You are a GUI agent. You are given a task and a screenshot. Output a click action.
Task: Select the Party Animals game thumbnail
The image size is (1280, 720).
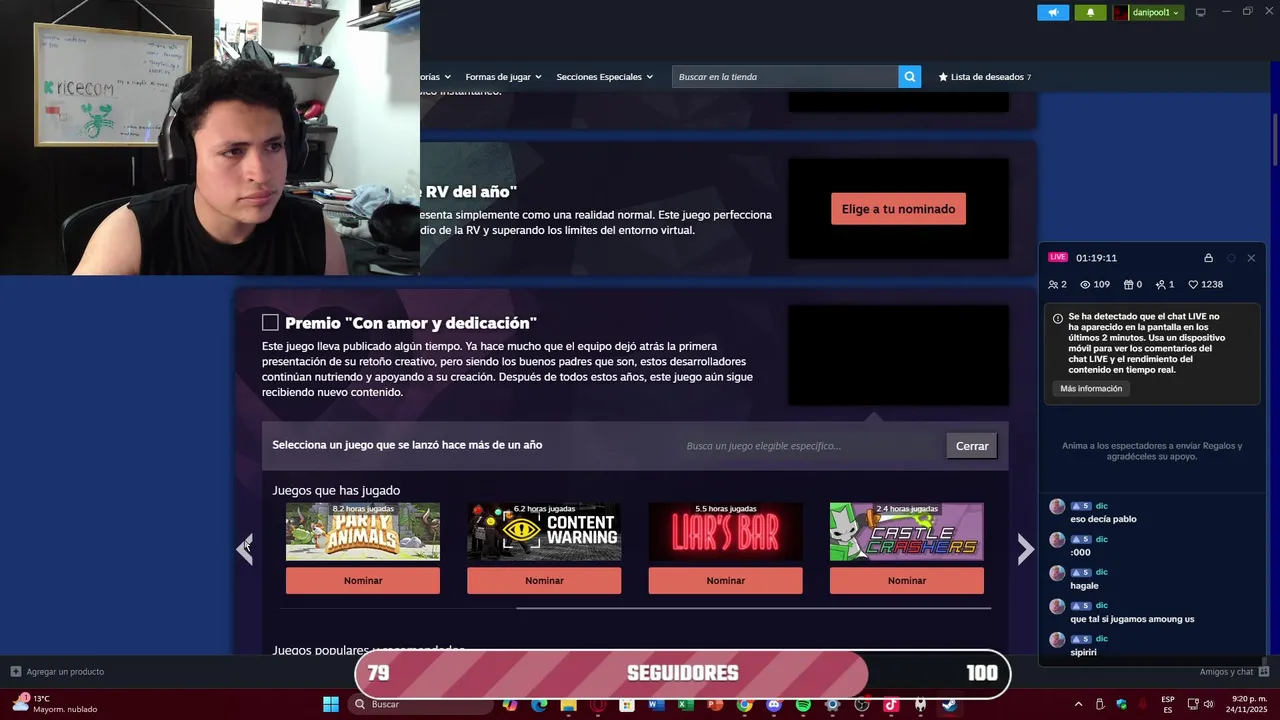363,531
